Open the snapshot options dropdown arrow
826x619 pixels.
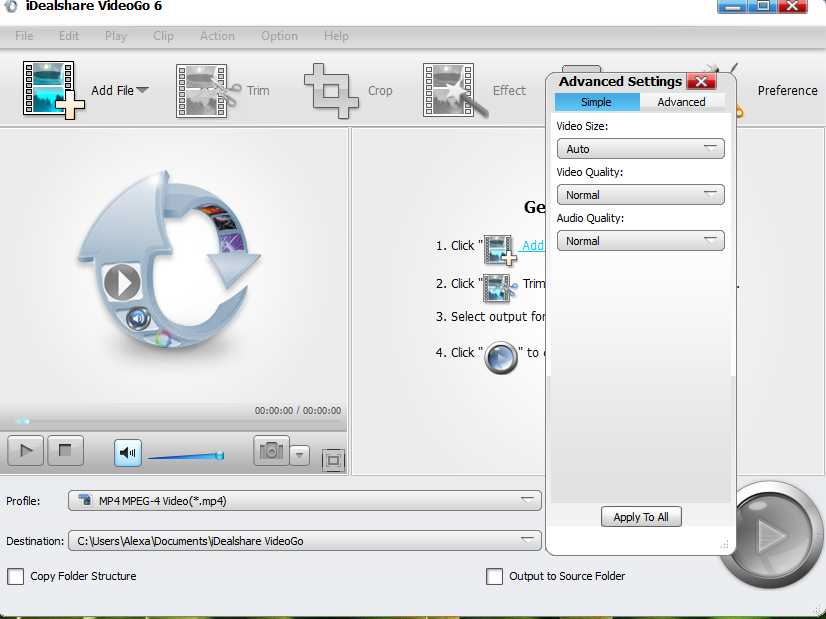pos(300,455)
